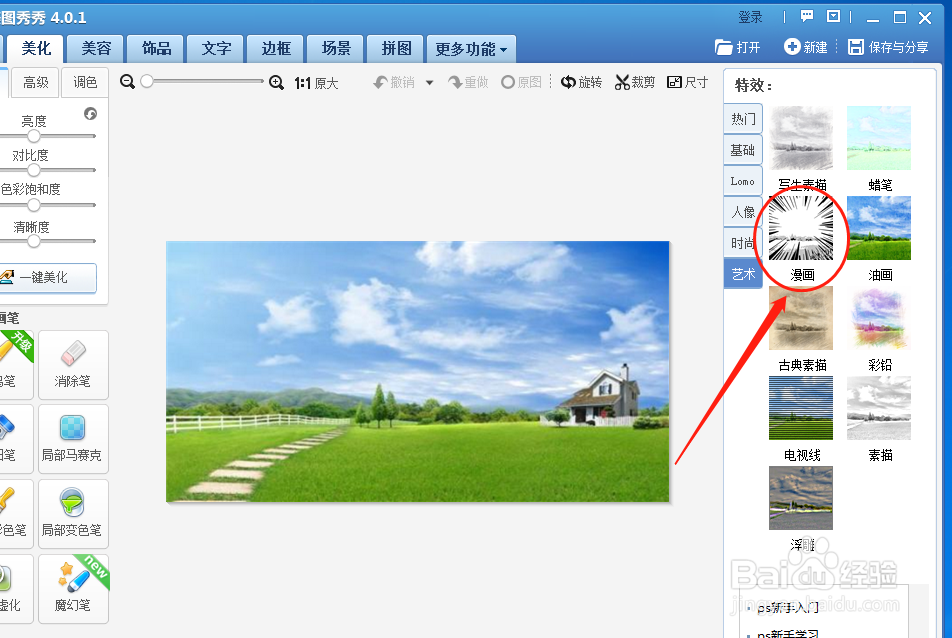Switch to the 拼图 tab
Viewport: 952px width, 638px height.
(396, 49)
